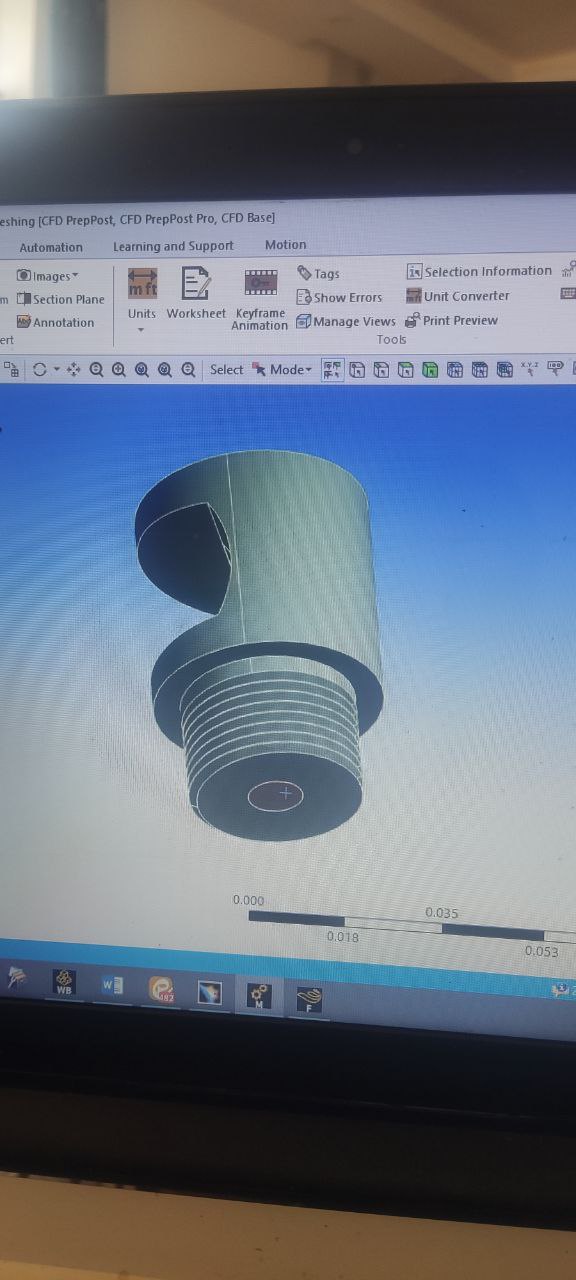Click Print Preview
Image resolution: width=576 pixels, height=1280 pixels.
pyautogui.click(x=451, y=320)
